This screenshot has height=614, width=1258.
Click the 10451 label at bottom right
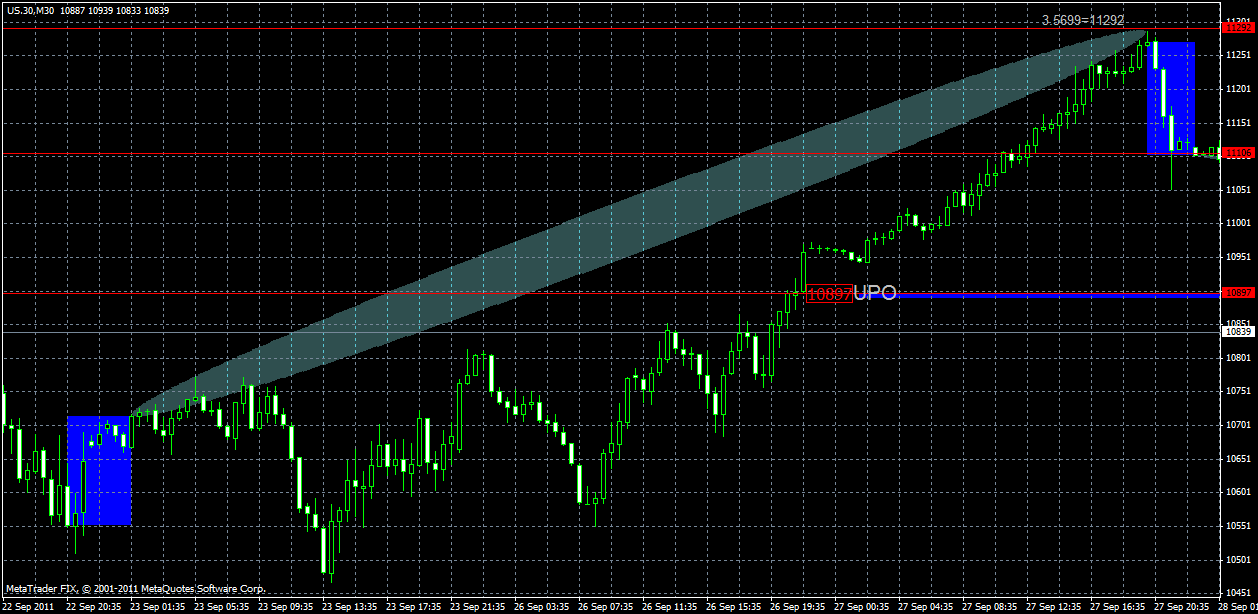(x=1240, y=594)
